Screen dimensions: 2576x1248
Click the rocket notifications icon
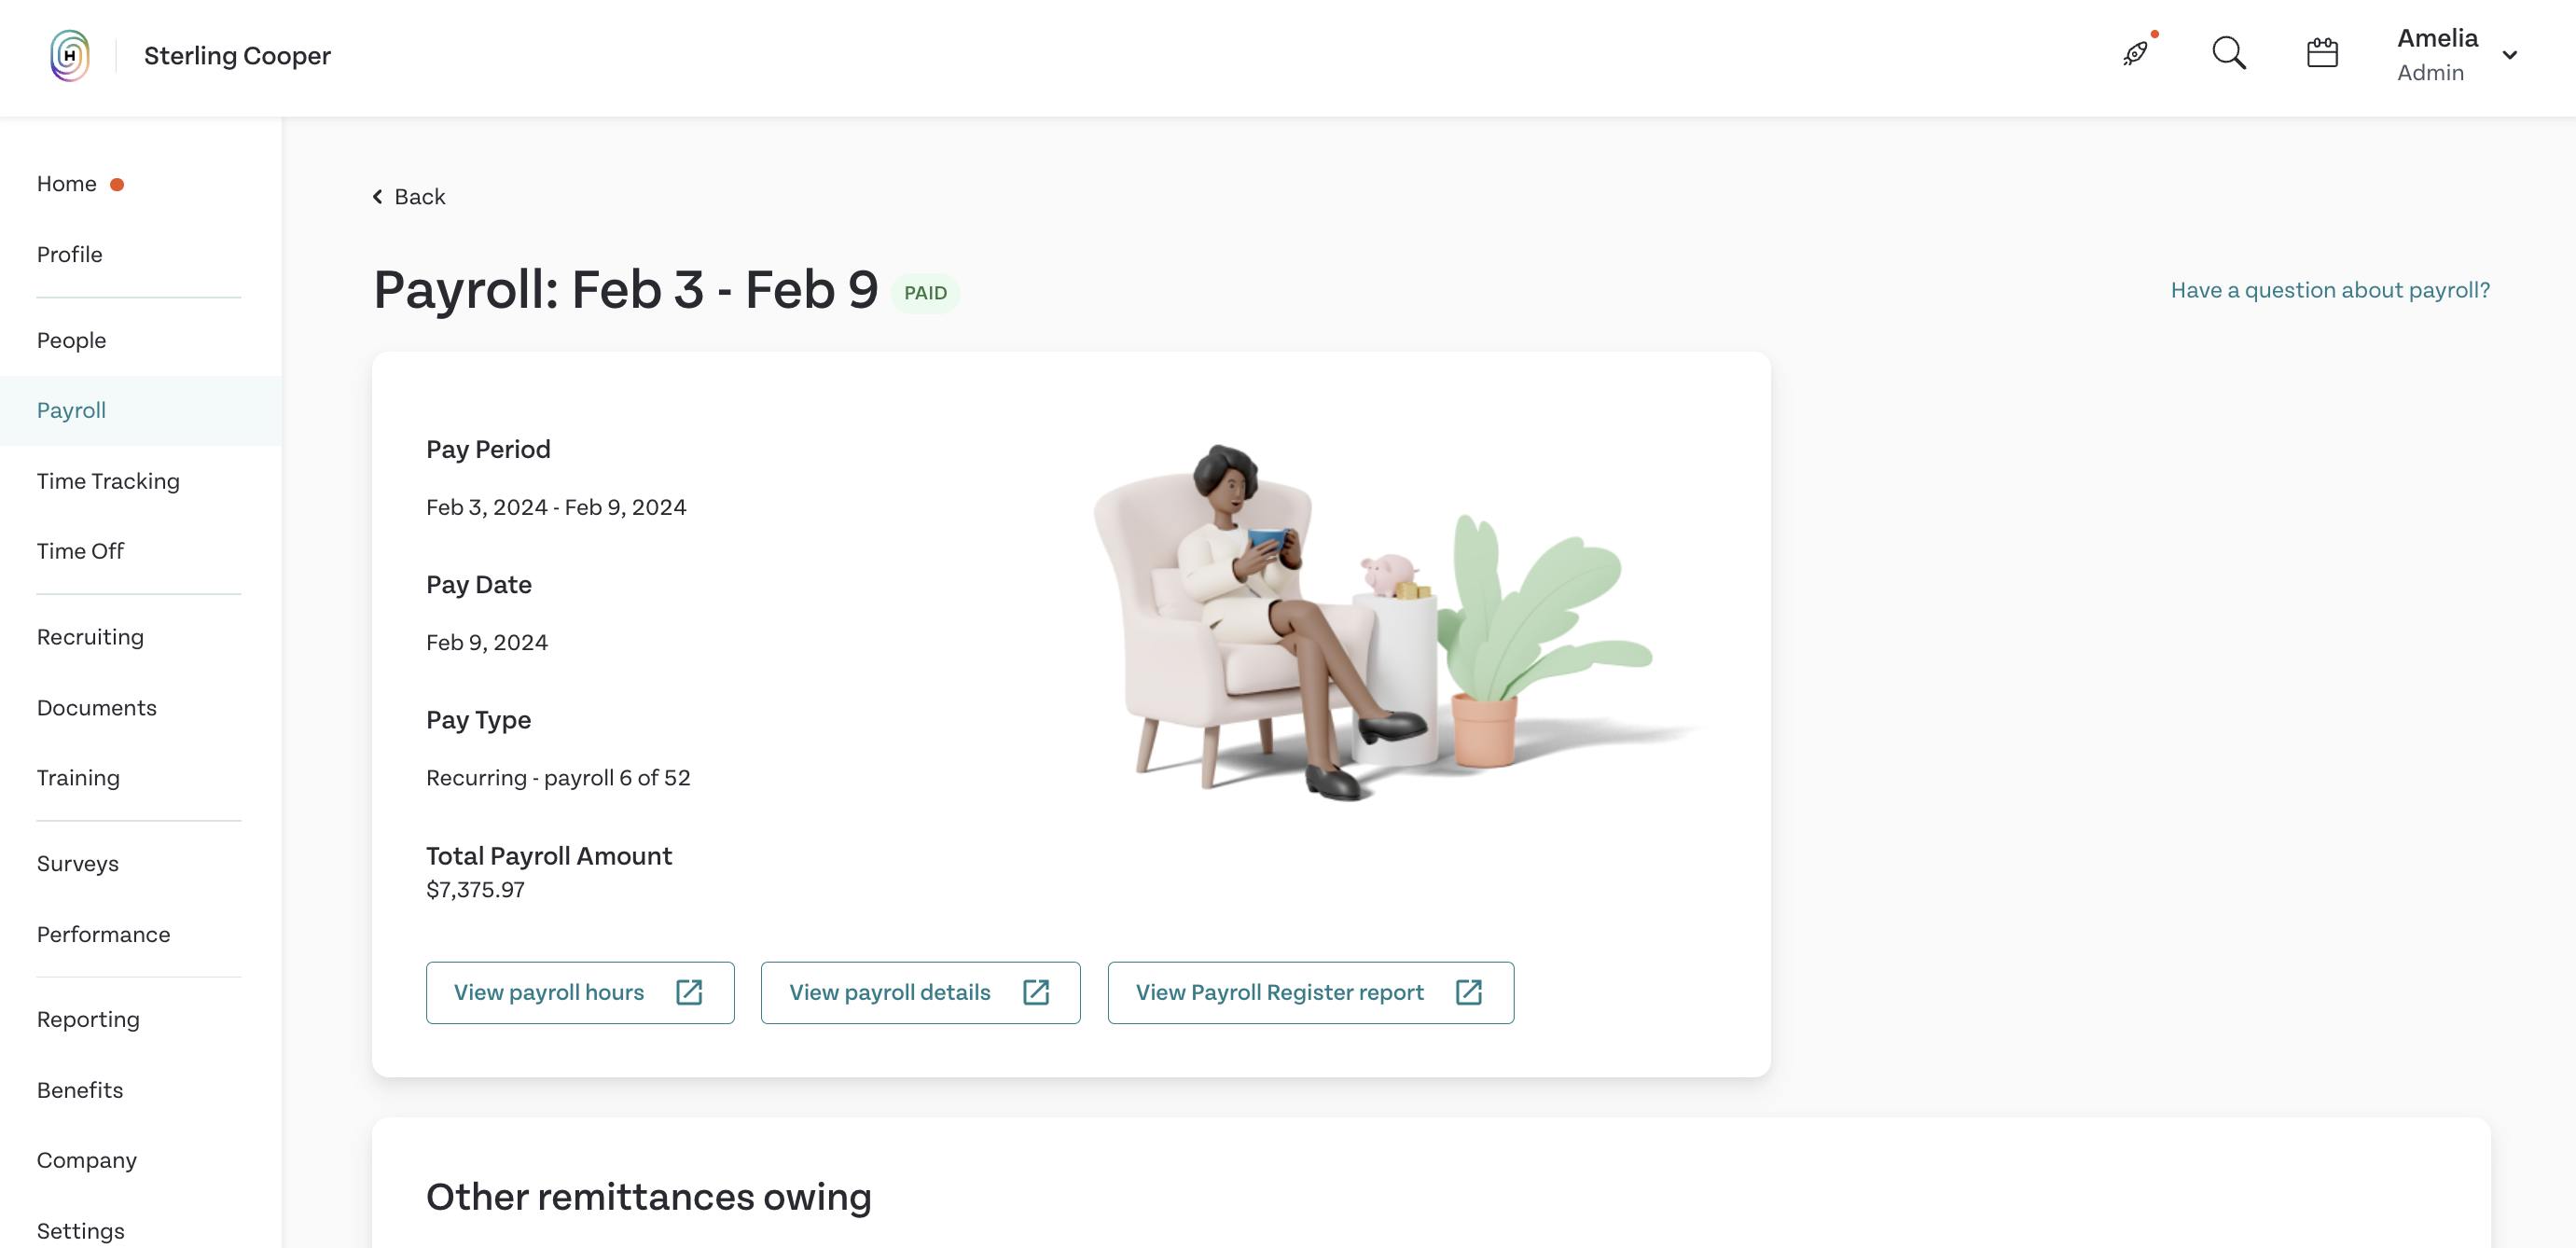[2135, 53]
